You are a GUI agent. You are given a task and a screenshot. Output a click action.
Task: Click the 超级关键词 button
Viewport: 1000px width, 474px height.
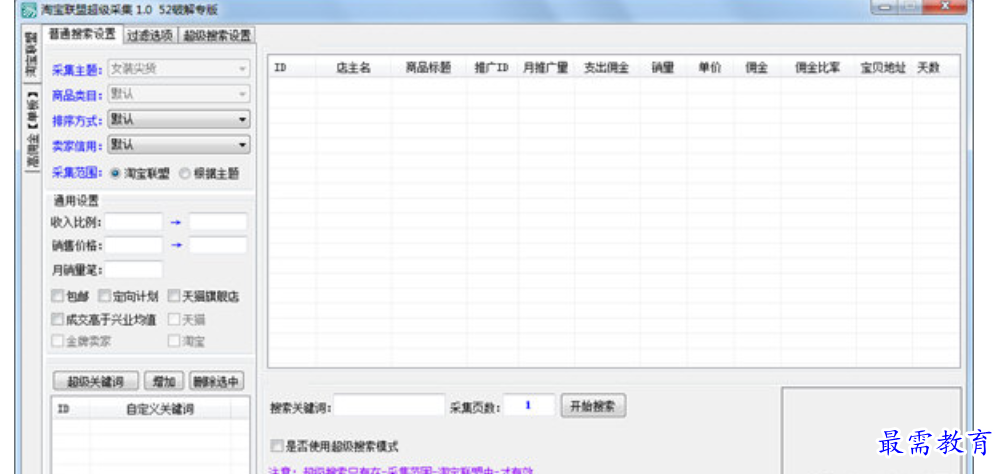pyautogui.click(x=96, y=381)
